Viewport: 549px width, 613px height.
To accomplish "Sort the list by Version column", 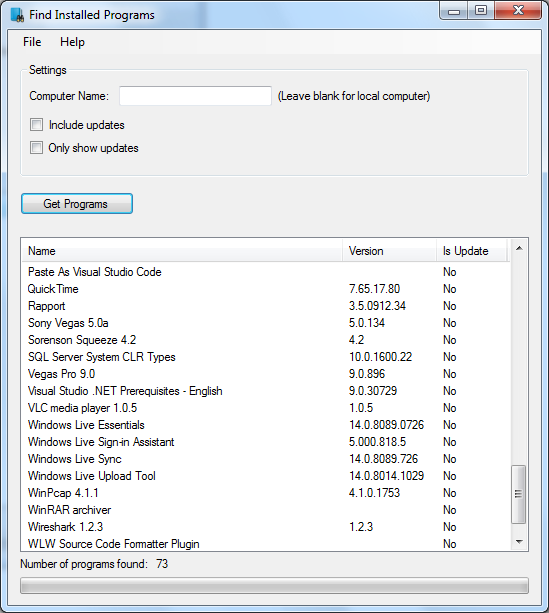I will pyautogui.click(x=389, y=251).
